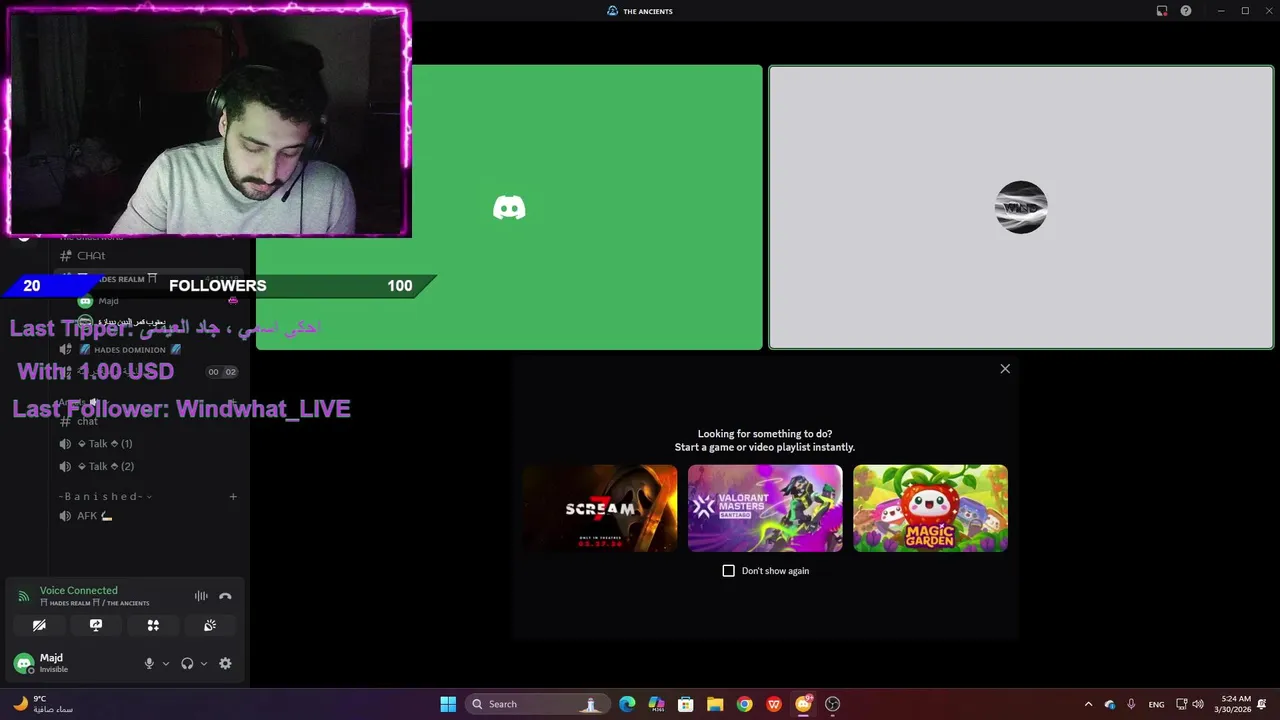
Task: Start an activity from voice panel
Action: coord(153,625)
